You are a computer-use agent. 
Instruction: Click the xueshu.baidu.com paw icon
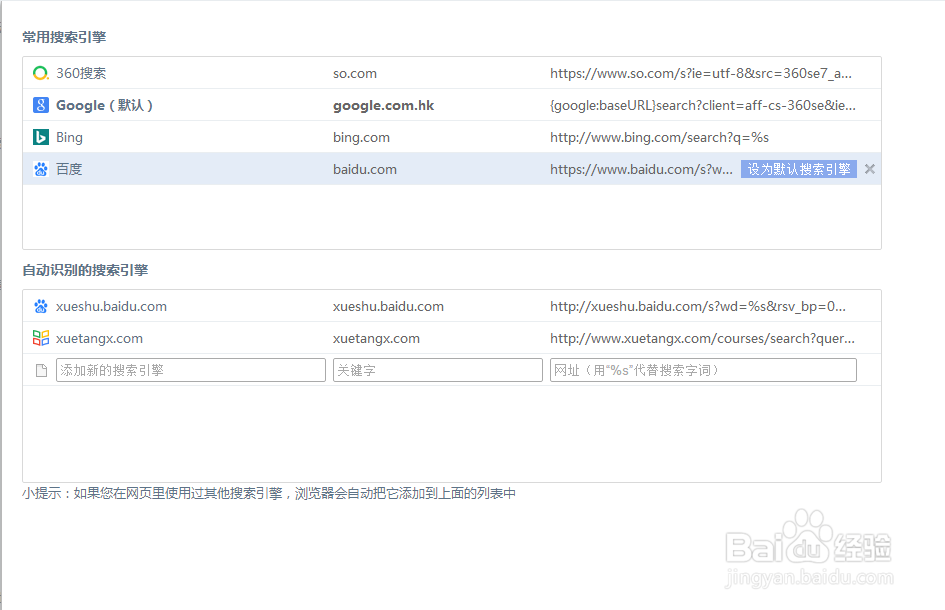[x=40, y=306]
